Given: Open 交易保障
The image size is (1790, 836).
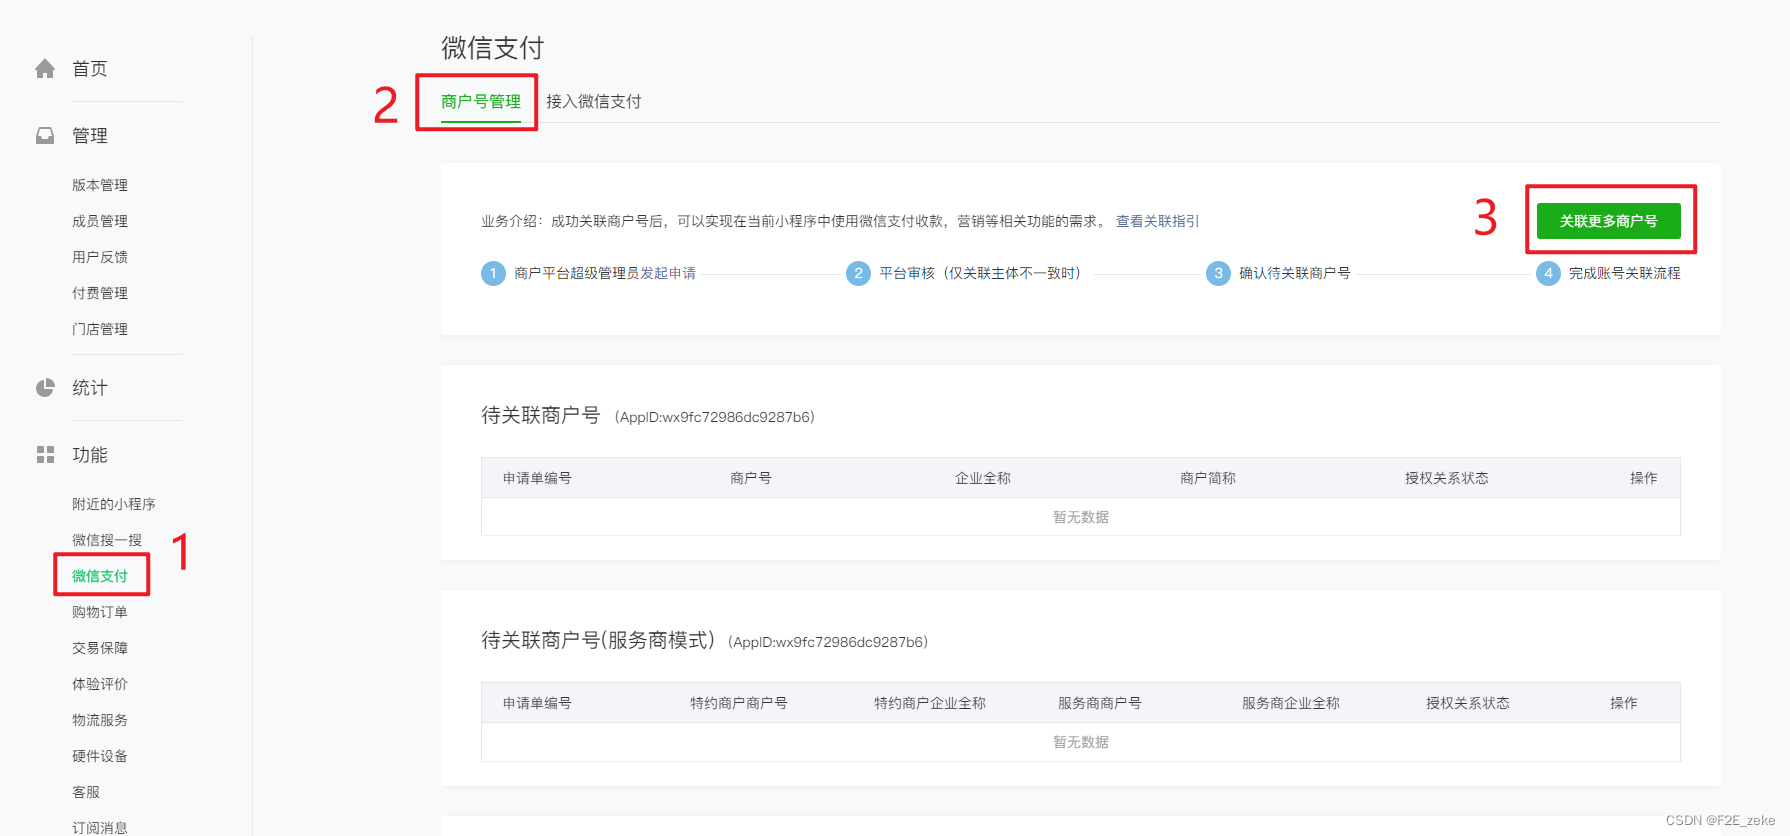Looking at the screenshot, I should tap(100, 648).
